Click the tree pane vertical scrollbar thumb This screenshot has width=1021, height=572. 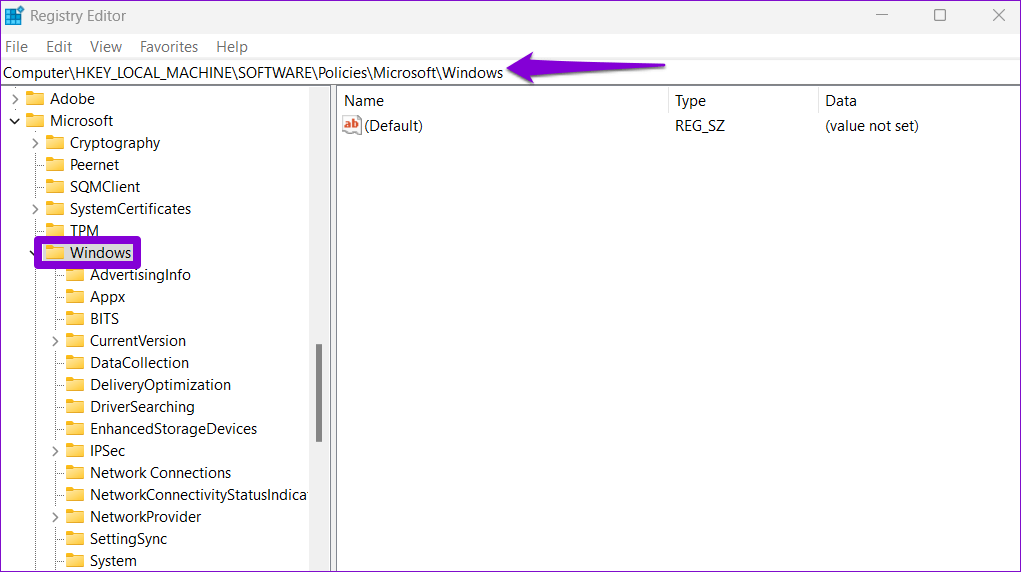[x=319, y=393]
